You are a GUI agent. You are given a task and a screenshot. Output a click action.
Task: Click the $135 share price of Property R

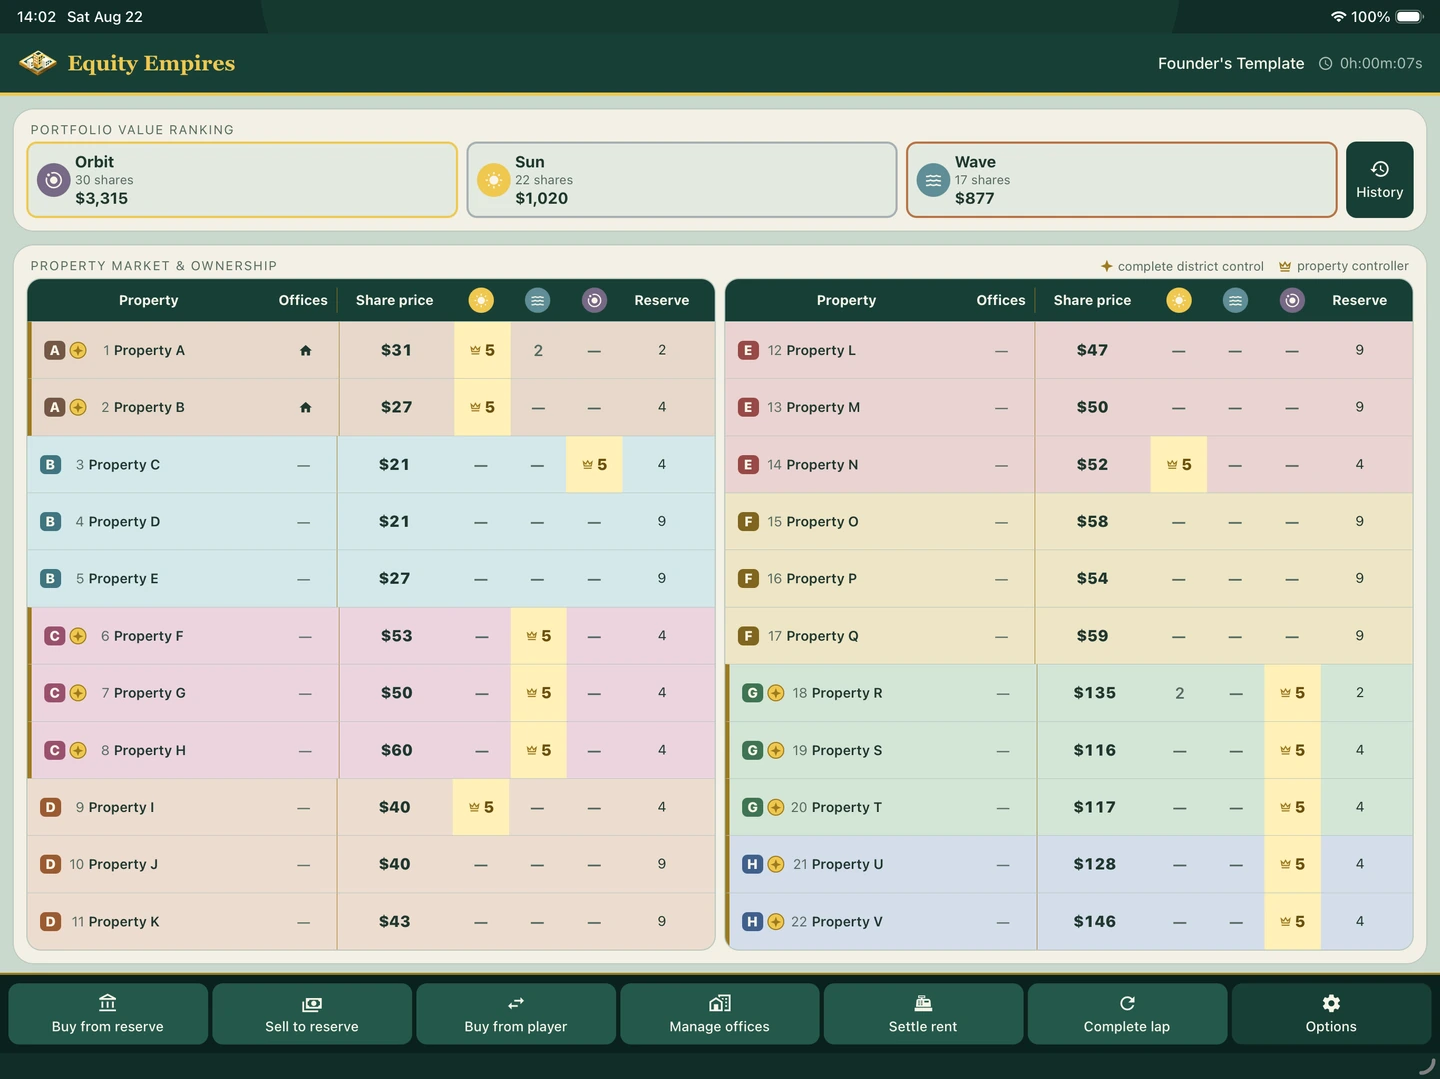coord(1095,693)
